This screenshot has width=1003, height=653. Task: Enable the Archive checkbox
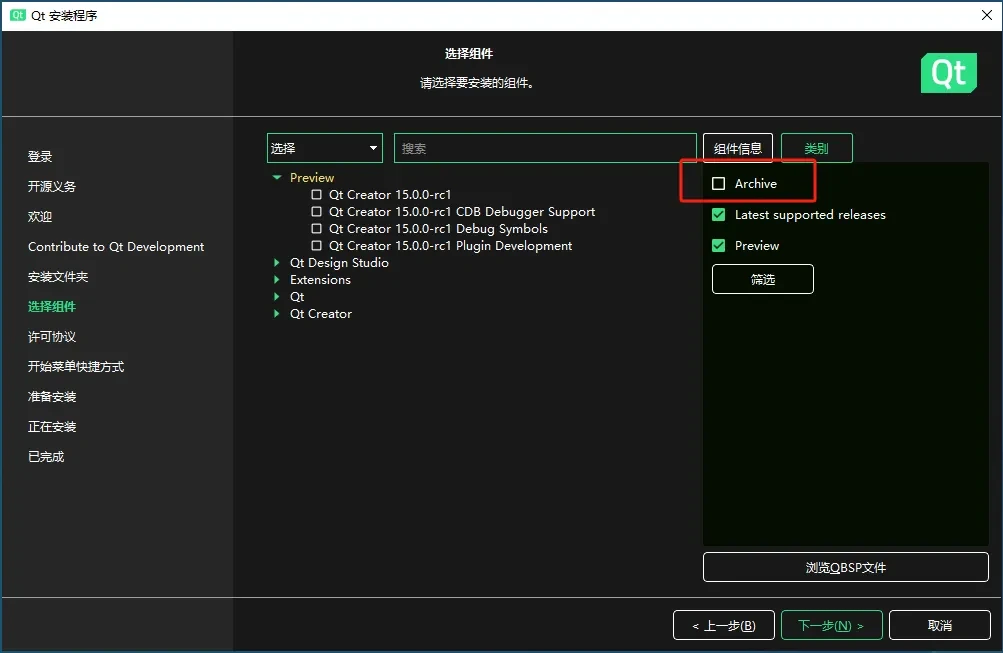(x=718, y=184)
